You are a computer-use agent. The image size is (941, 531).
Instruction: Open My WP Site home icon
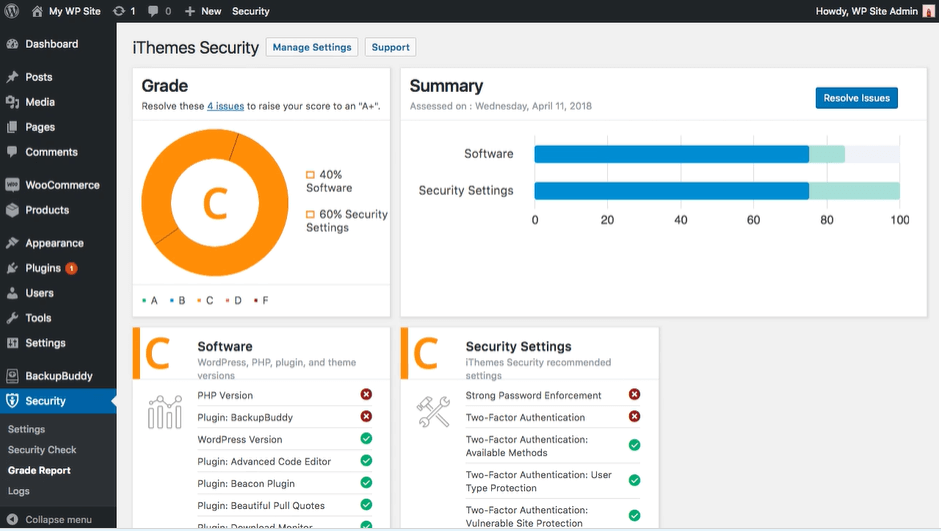coord(37,11)
